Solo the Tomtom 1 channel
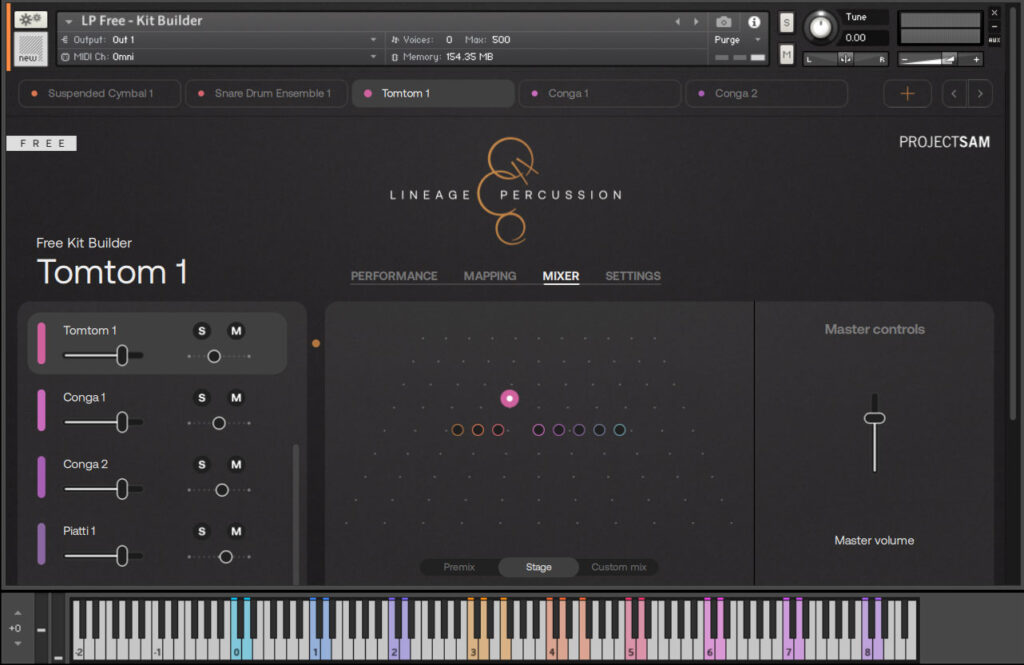The width and height of the screenshot is (1024, 665). [201, 331]
